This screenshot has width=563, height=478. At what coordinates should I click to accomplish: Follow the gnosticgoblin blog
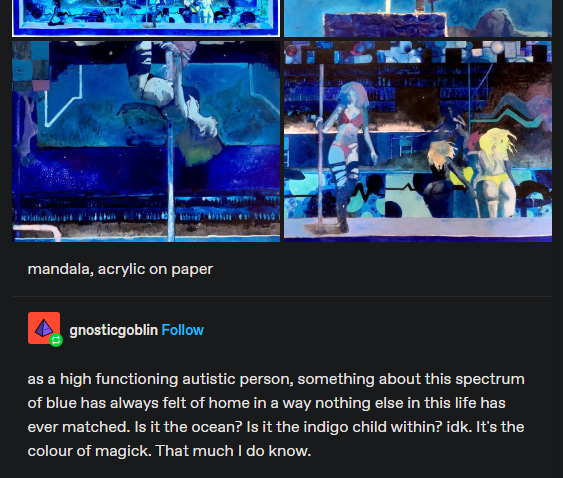[x=182, y=330]
